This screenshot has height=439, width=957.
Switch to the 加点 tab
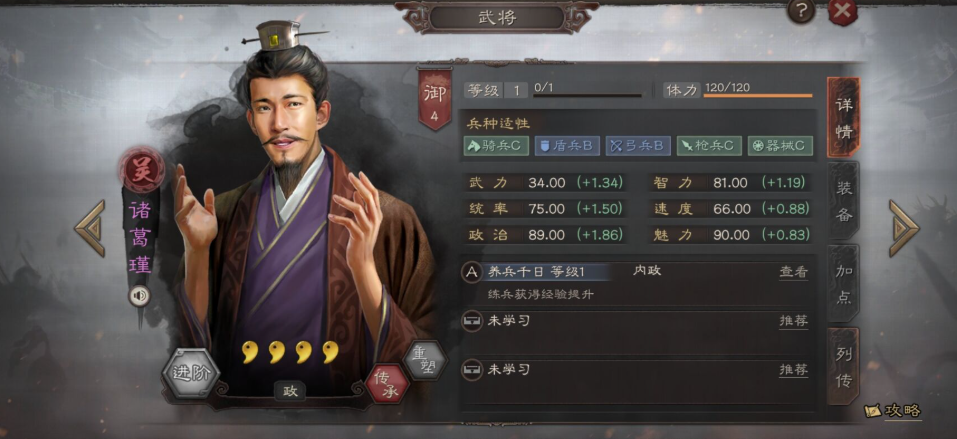[843, 283]
